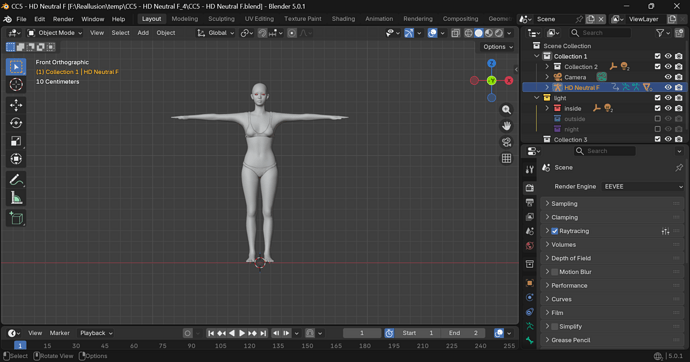Open the Object properties tab
The width and height of the screenshot is (690, 362).
pos(529,283)
